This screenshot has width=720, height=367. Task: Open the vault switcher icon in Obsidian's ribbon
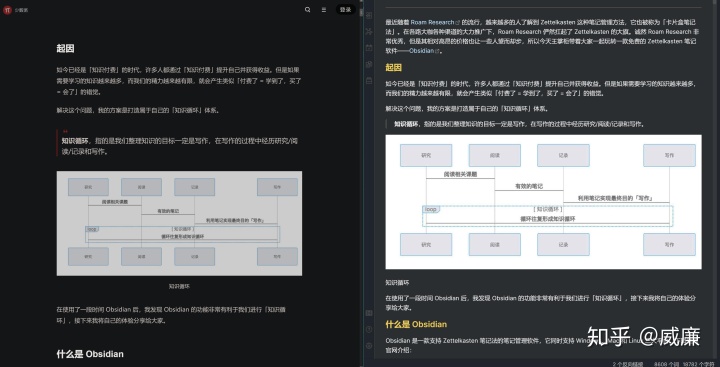tap(369, 313)
